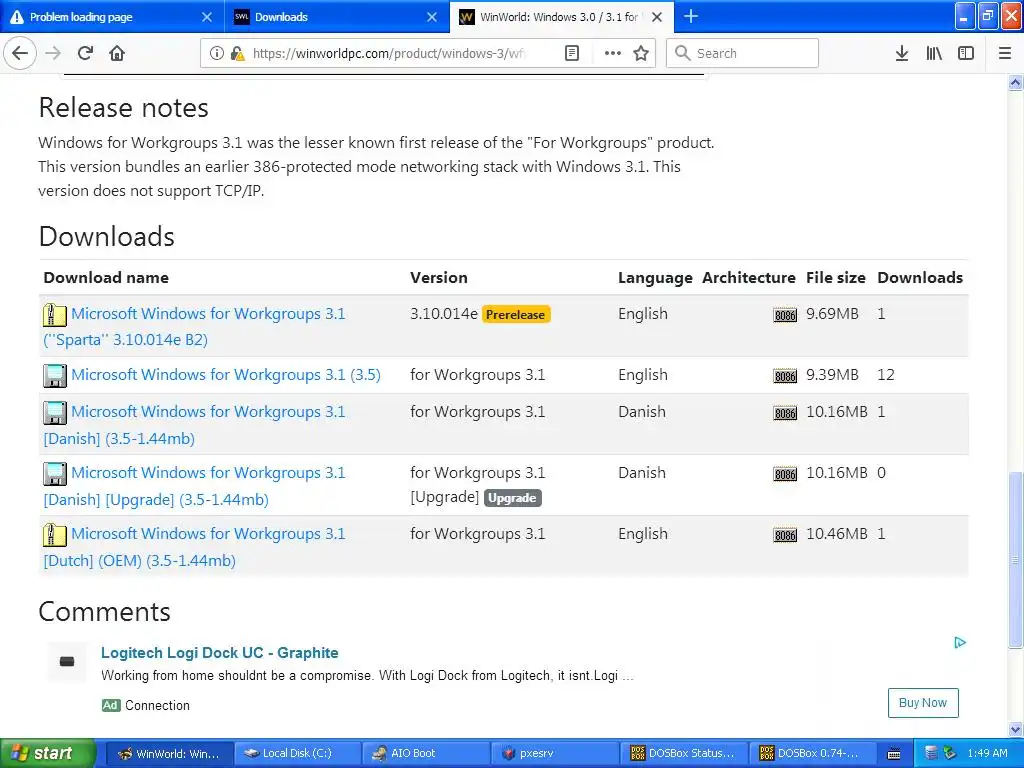Screen dimensions: 1024x768
Task: Open the Danish Upgrade download link
Action: (194, 486)
